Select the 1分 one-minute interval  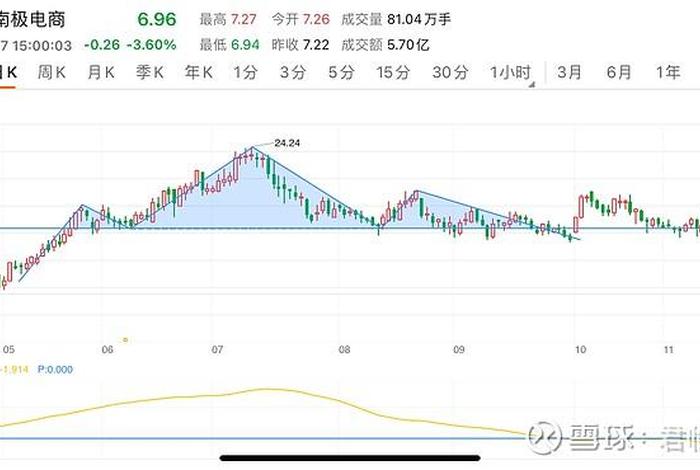pyautogui.click(x=245, y=72)
